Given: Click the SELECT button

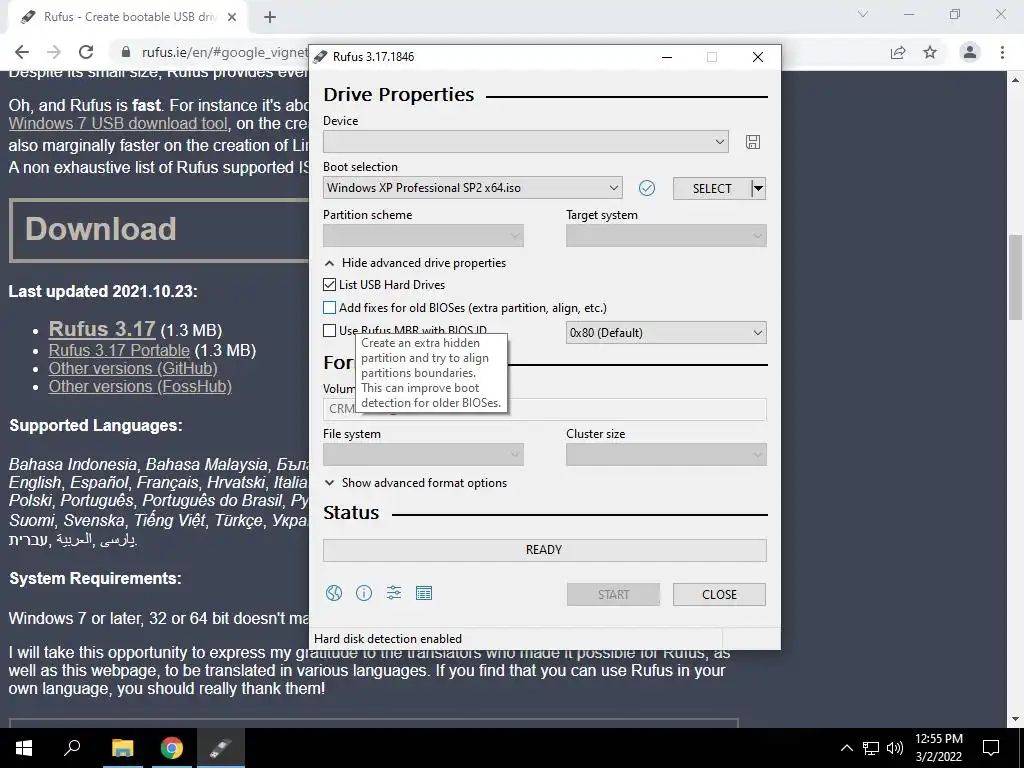Looking at the screenshot, I should click(712, 189).
